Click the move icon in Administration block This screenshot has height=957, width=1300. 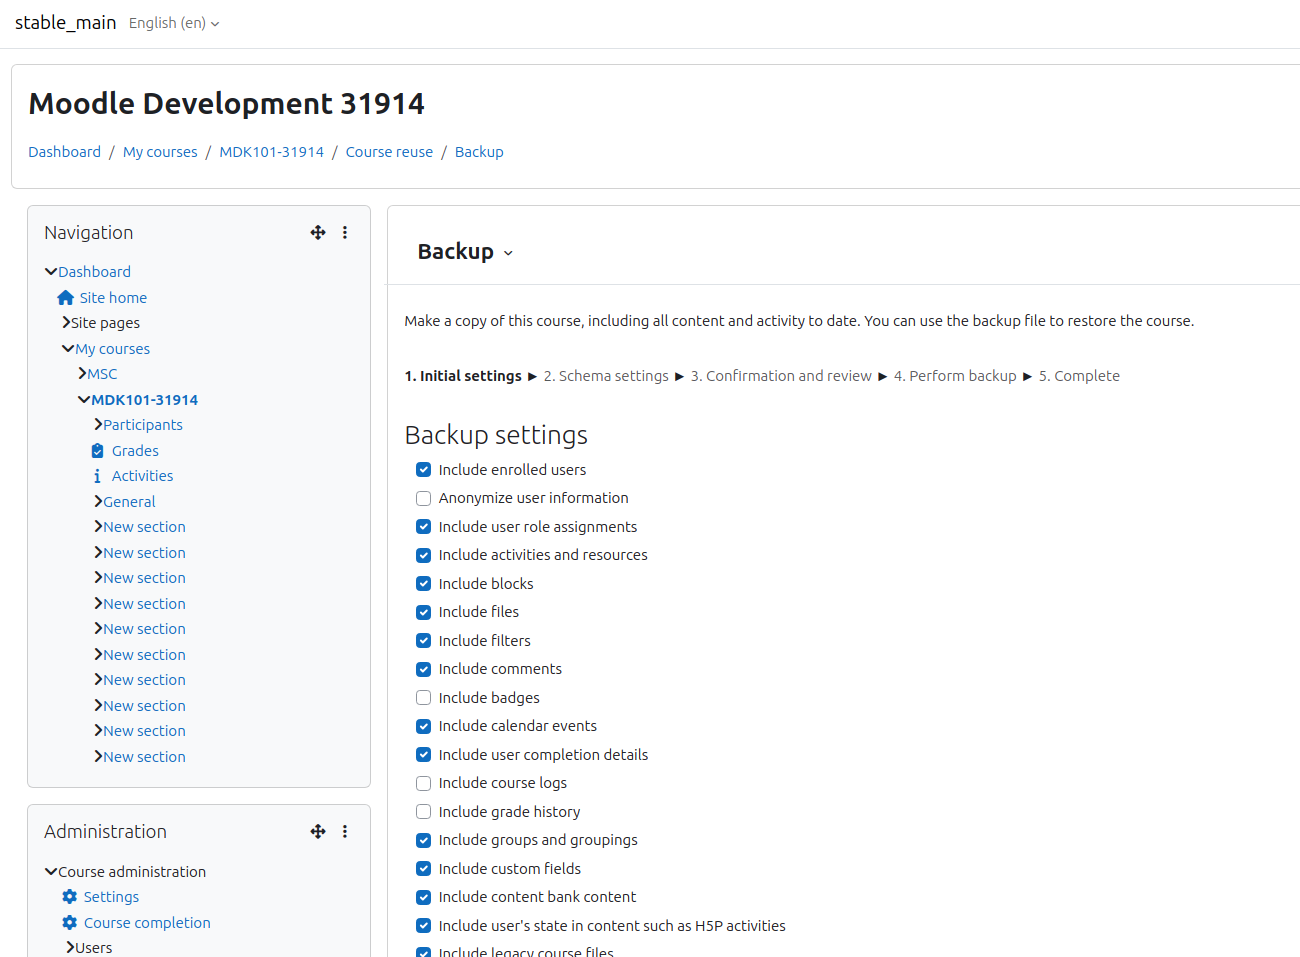[x=318, y=831]
